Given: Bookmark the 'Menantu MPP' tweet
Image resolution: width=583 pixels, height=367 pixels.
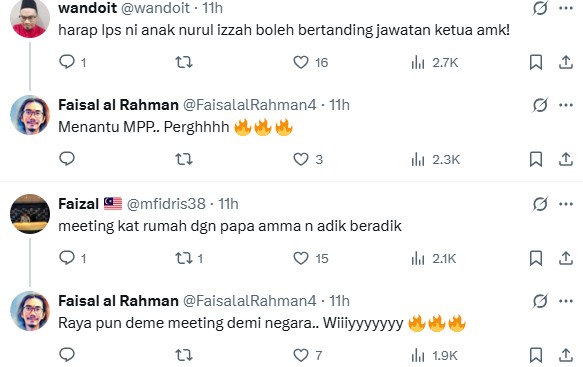Looking at the screenshot, I should 536,159.
